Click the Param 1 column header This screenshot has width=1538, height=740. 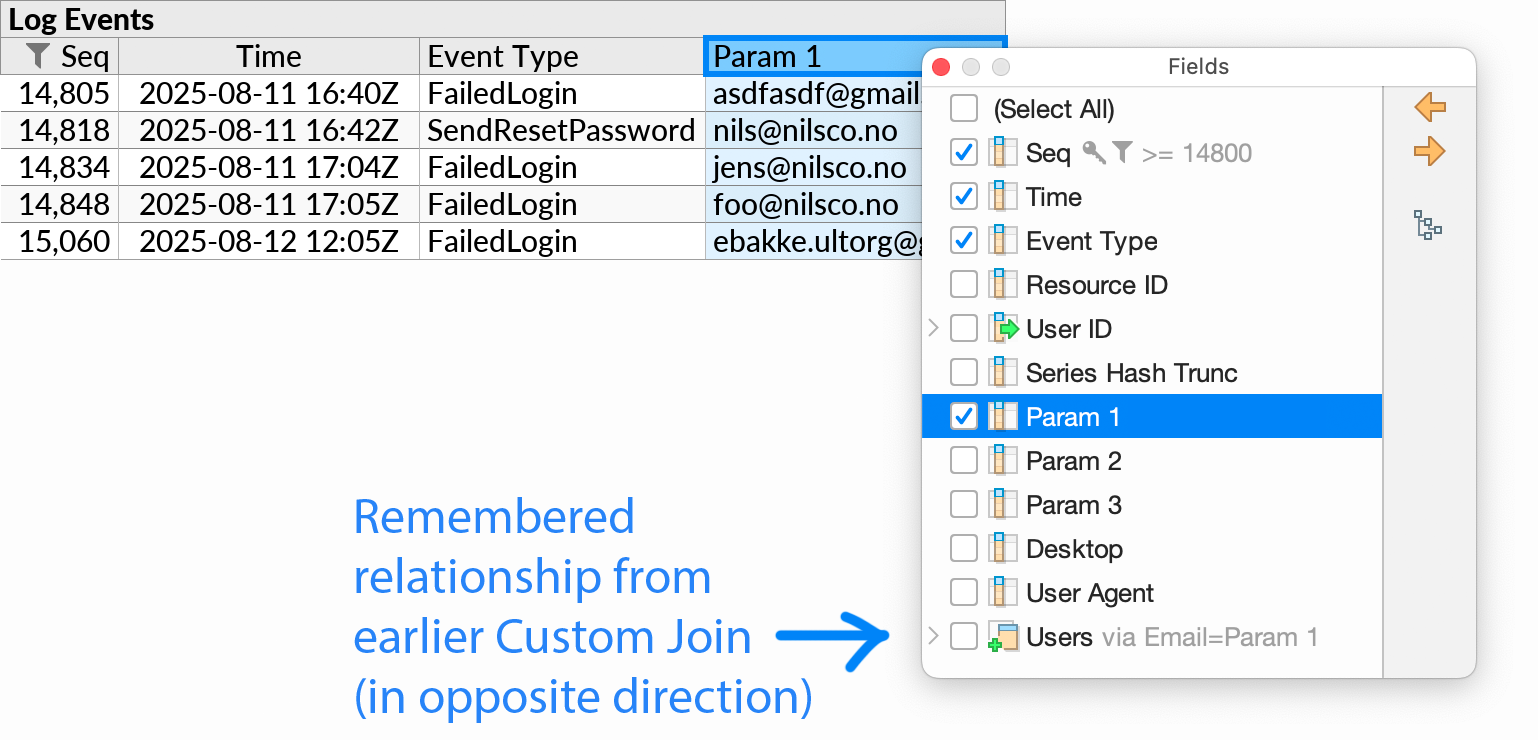click(800, 56)
